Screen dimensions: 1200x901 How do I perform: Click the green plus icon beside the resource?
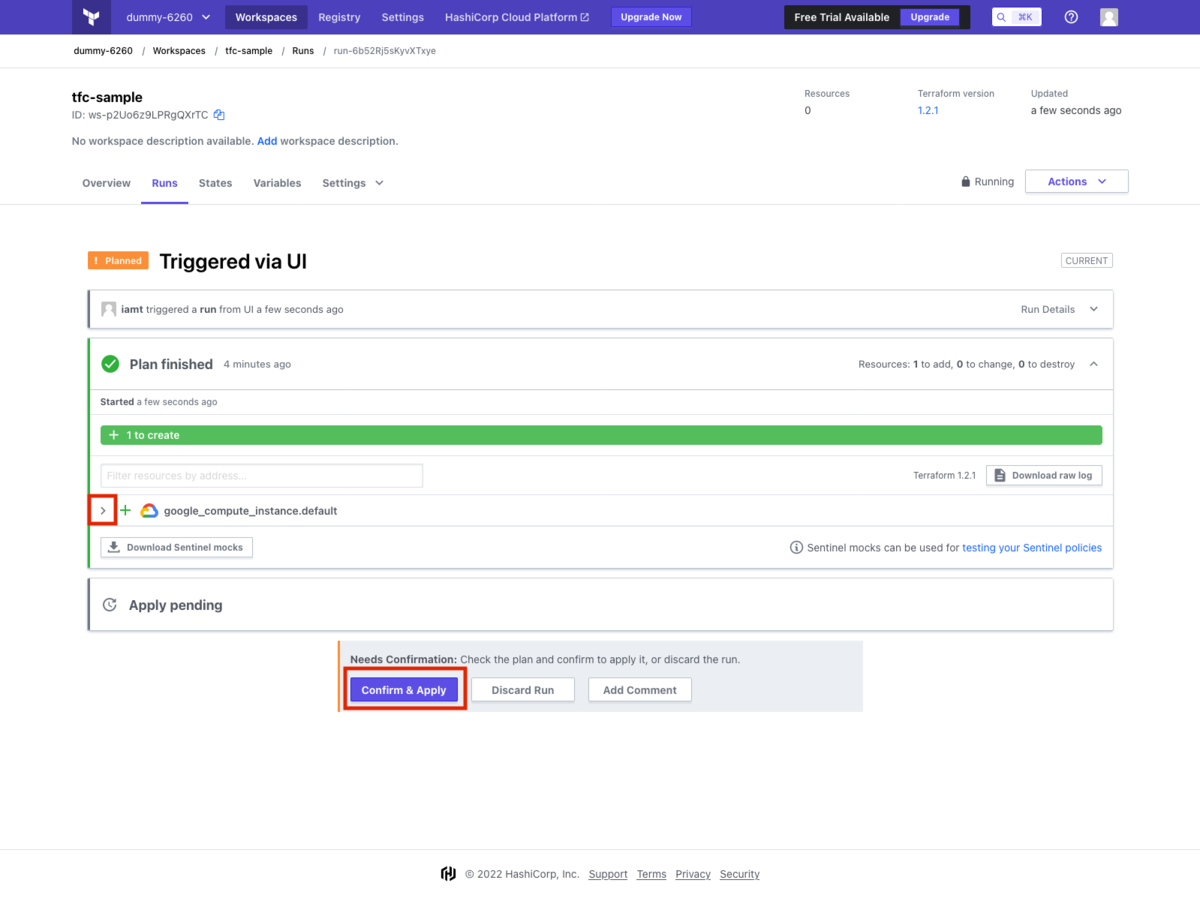[126, 511]
